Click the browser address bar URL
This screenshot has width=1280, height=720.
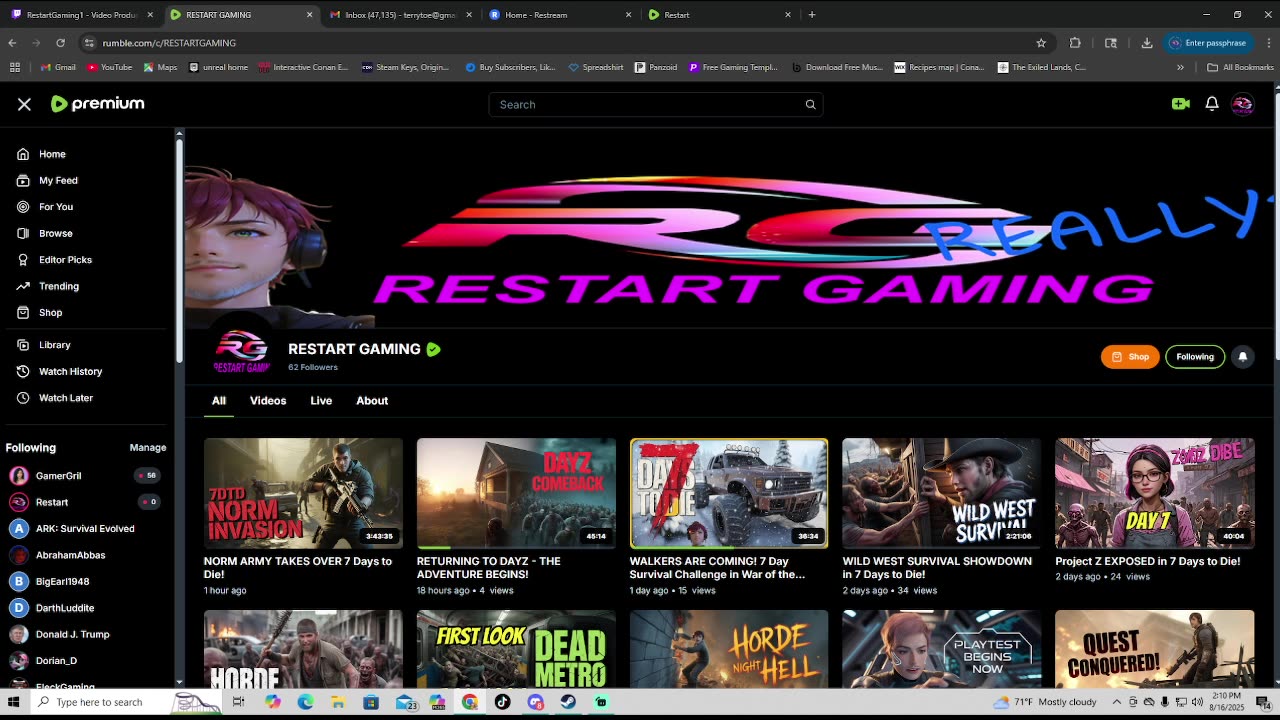[x=169, y=43]
